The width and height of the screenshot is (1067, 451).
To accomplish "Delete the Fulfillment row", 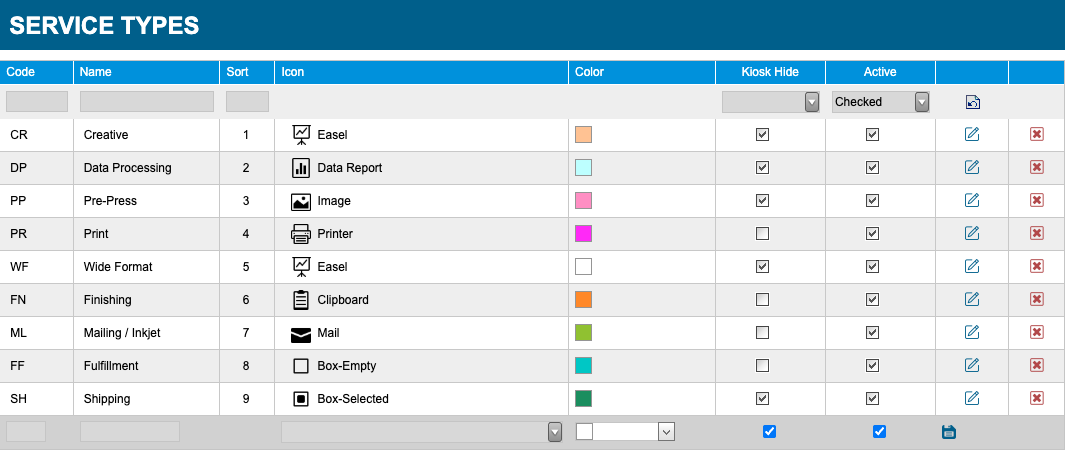I will [x=1036, y=365].
